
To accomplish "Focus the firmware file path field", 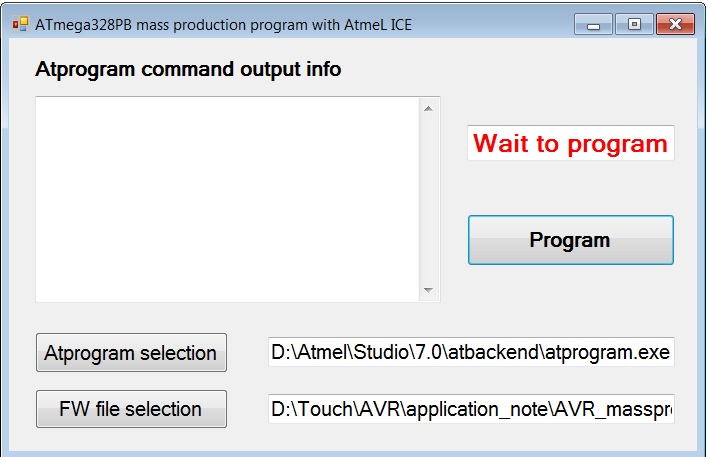I will point(471,409).
